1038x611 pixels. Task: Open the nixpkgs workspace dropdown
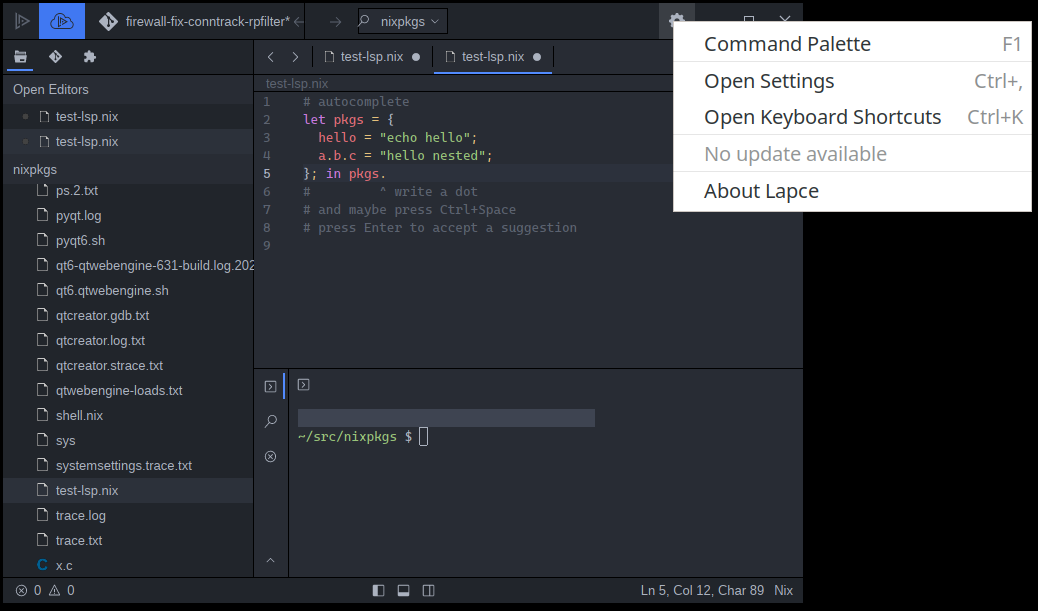(x=402, y=20)
